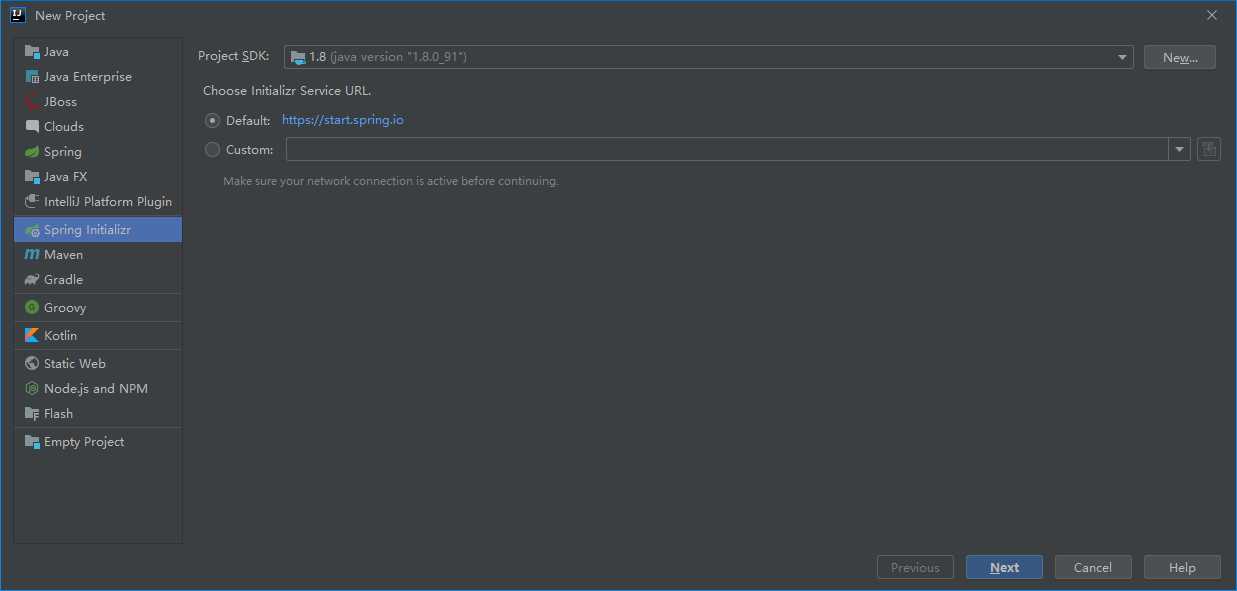Viewport: 1237px width, 591px height.
Task: Open the Project SDK dropdown
Action: (708, 57)
